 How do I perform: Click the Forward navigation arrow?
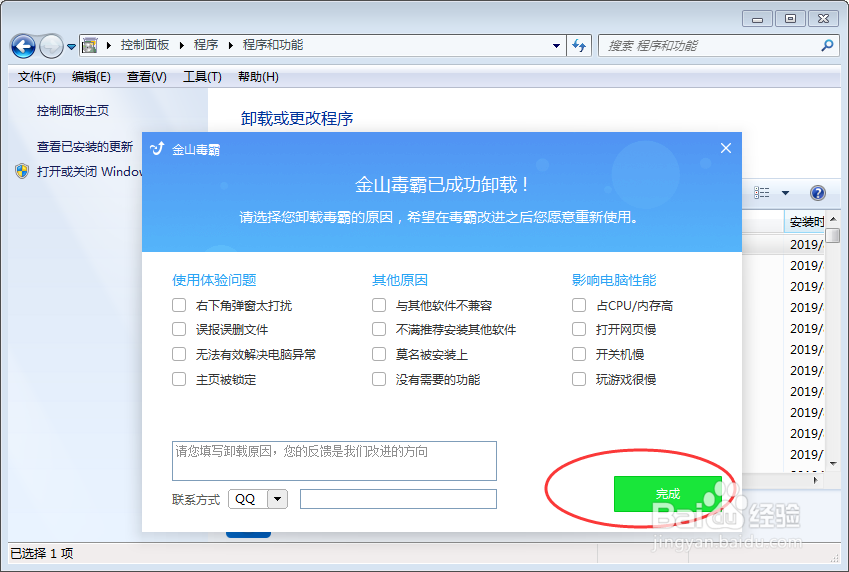(x=51, y=46)
